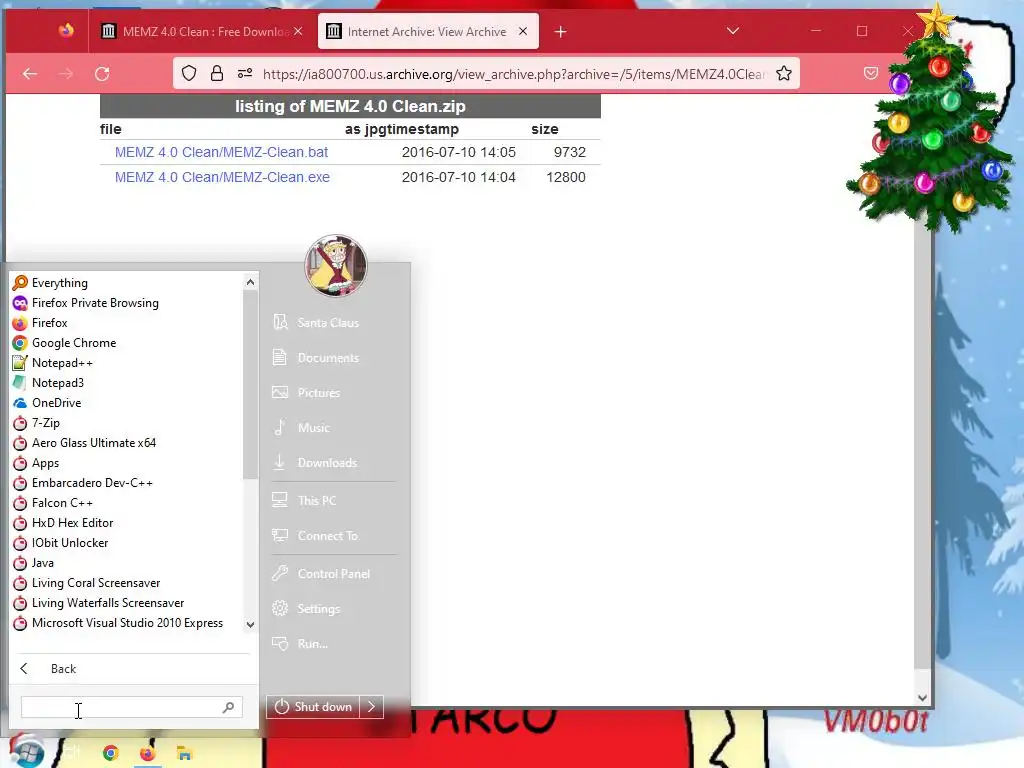Image resolution: width=1024 pixels, height=768 pixels.
Task: Open Firefox from the taskbar
Action: pyautogui.click(x=148, y=754)
